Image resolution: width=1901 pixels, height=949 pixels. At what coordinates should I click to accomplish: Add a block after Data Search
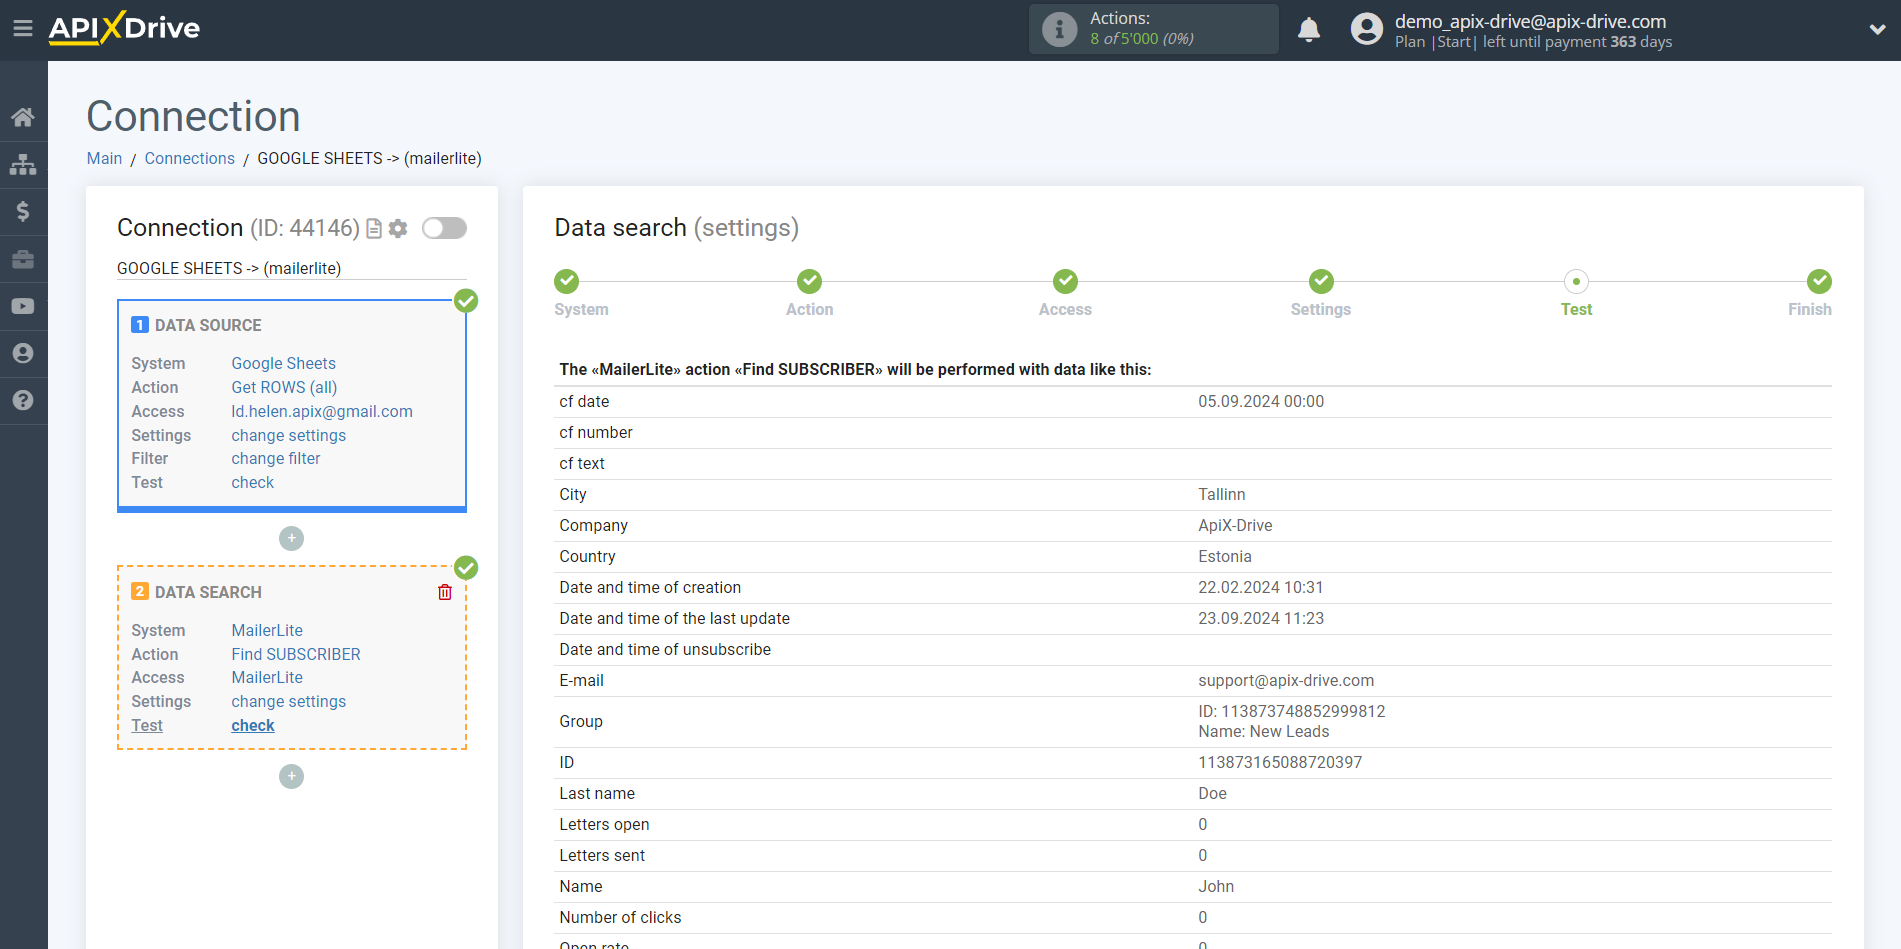click(x=291, y=776)
